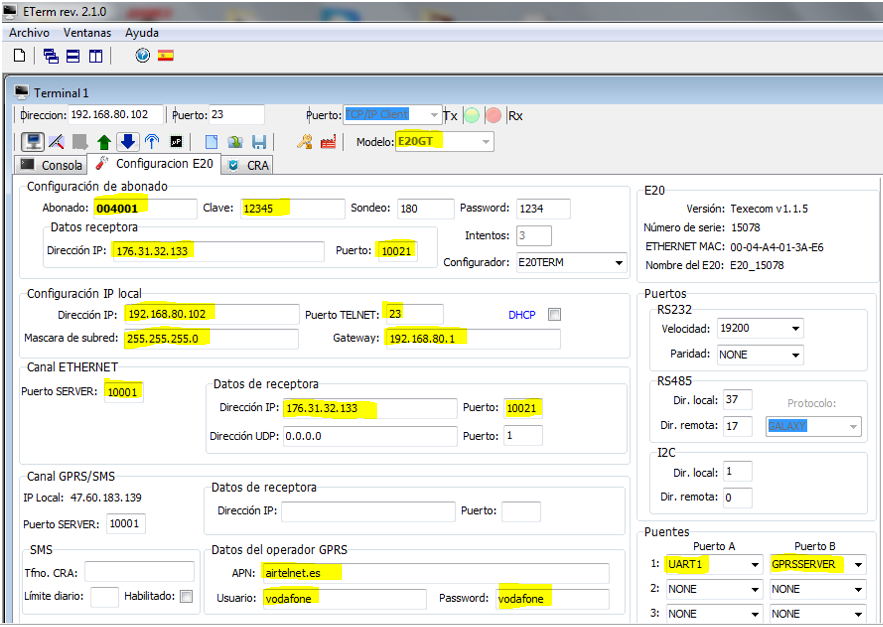883x627 pixels.
Task: Click the Abonado field containing 004001
Action: tap(145, 208)
